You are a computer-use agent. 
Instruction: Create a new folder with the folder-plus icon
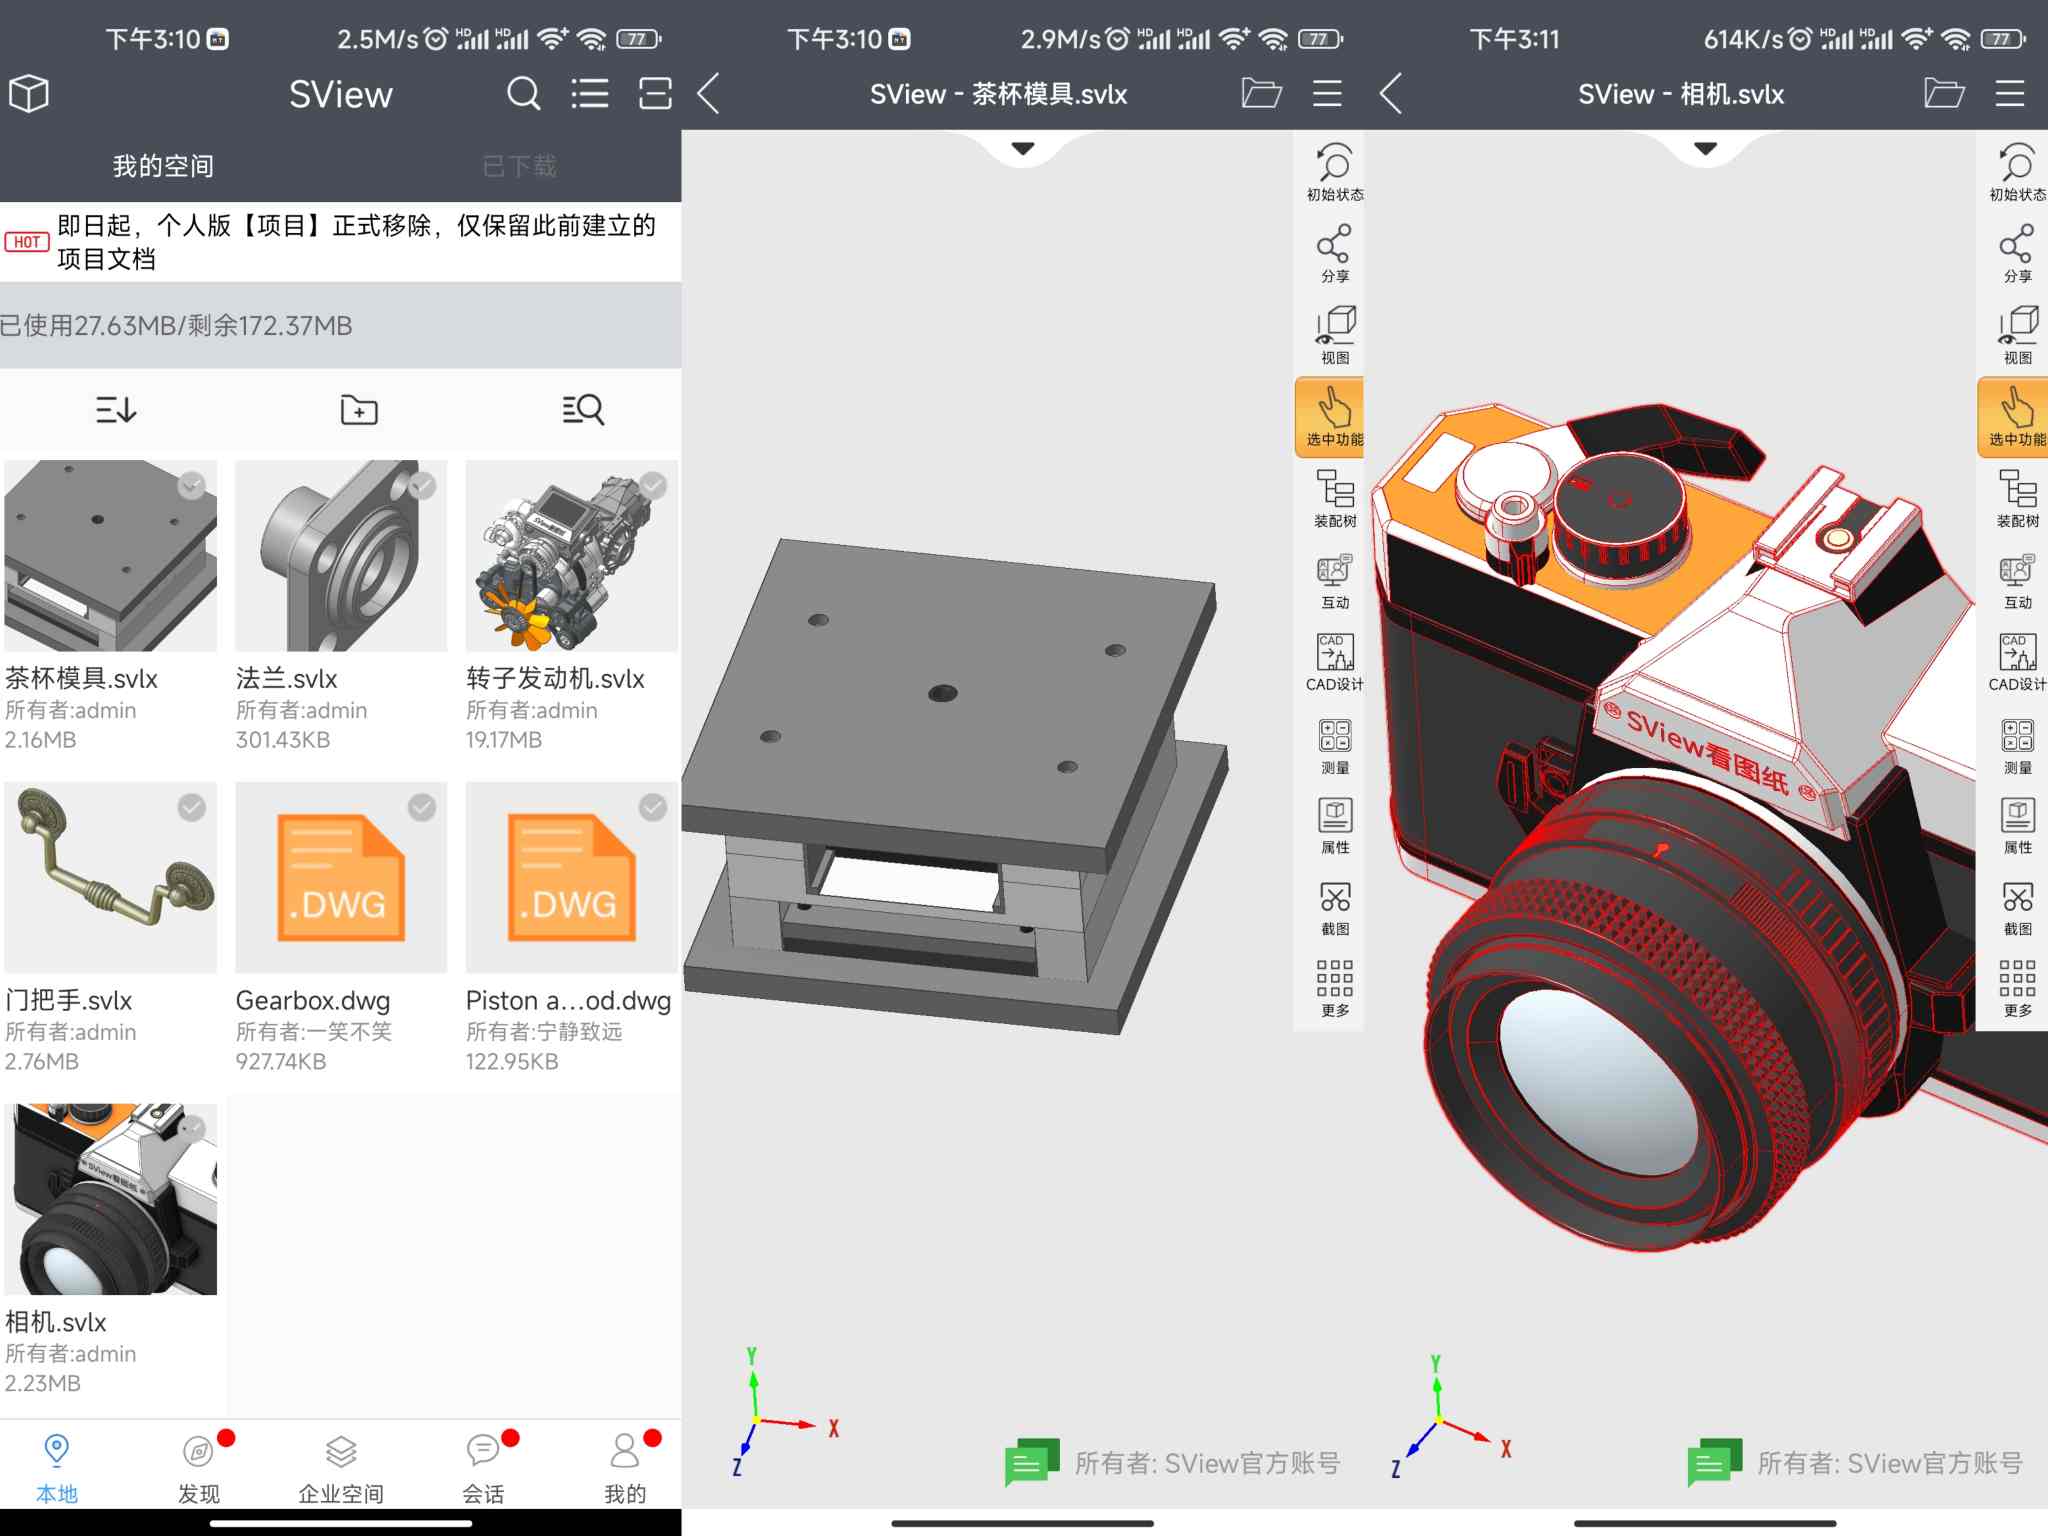click(359, 409)
